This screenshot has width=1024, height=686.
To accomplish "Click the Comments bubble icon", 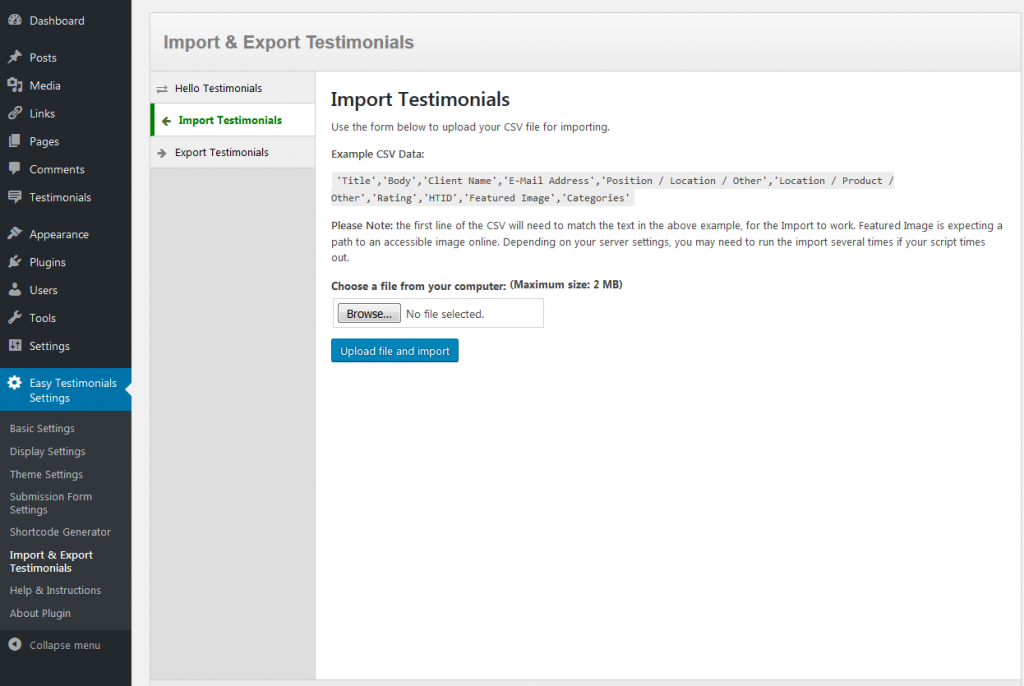I will pos(15,169).
